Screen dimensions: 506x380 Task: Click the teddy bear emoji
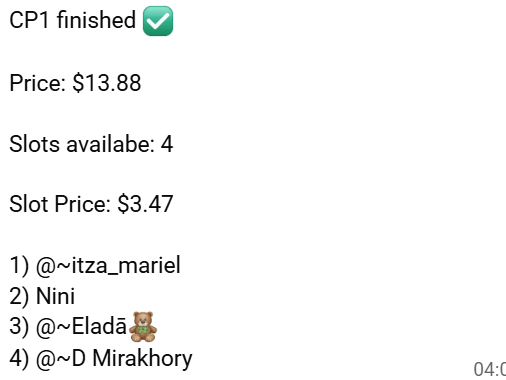(143, 327)
